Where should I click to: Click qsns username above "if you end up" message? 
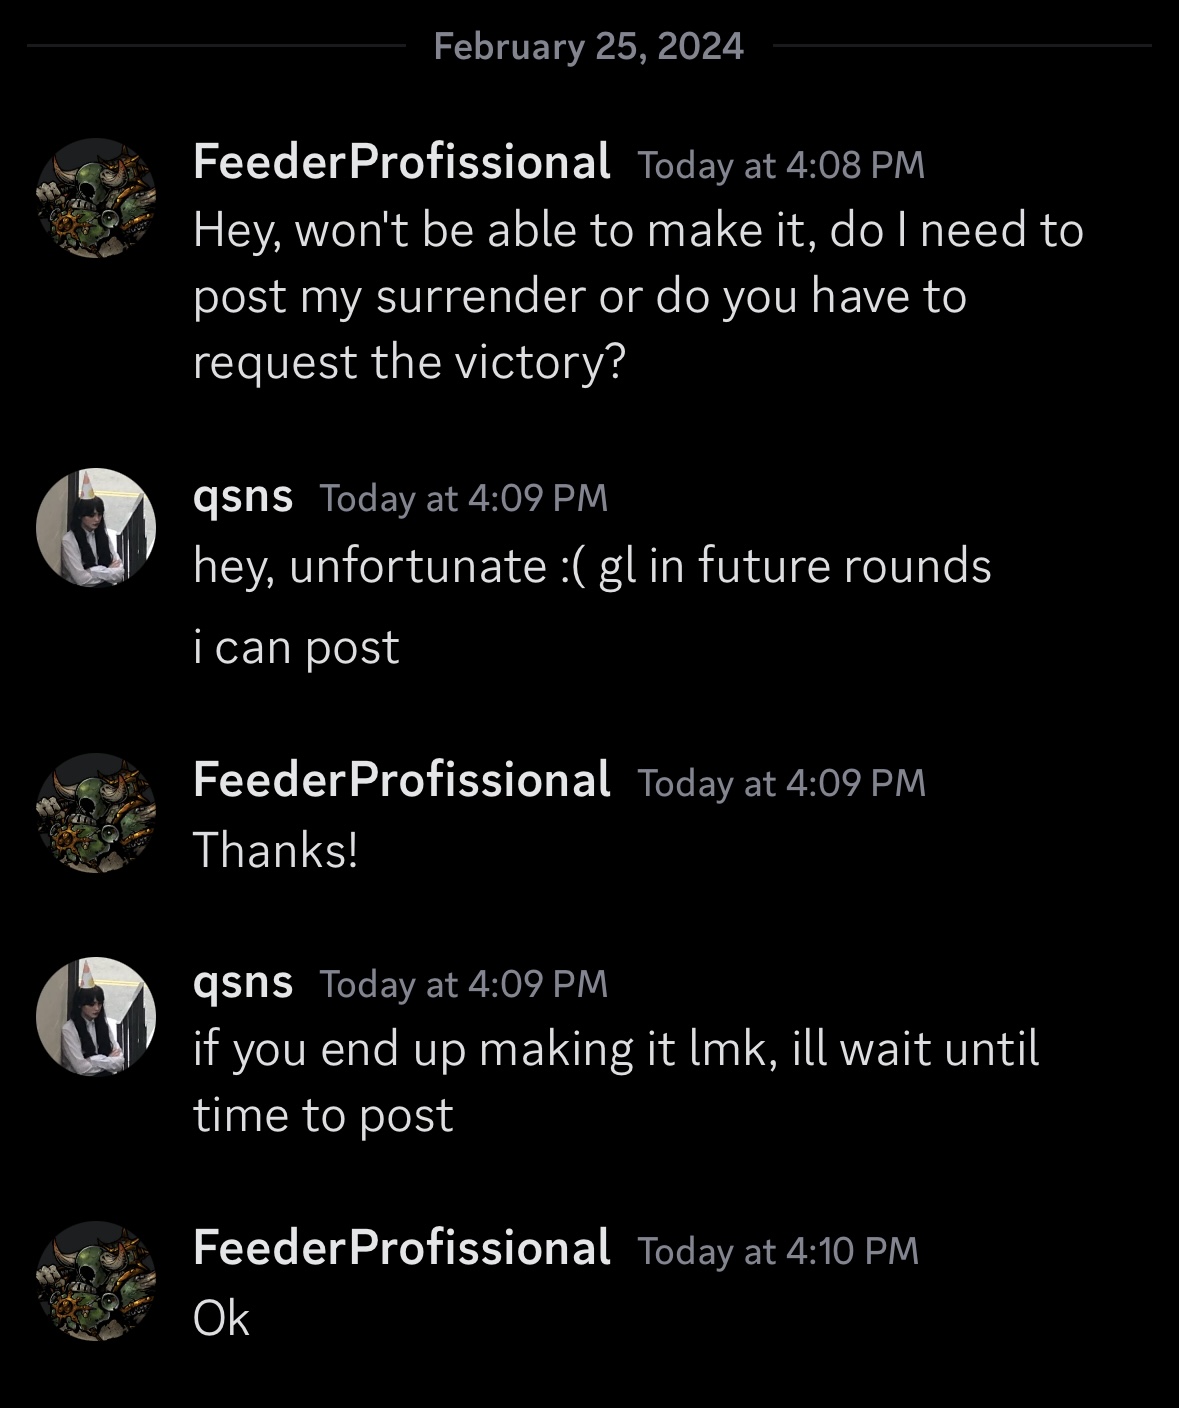pos(243,982)
